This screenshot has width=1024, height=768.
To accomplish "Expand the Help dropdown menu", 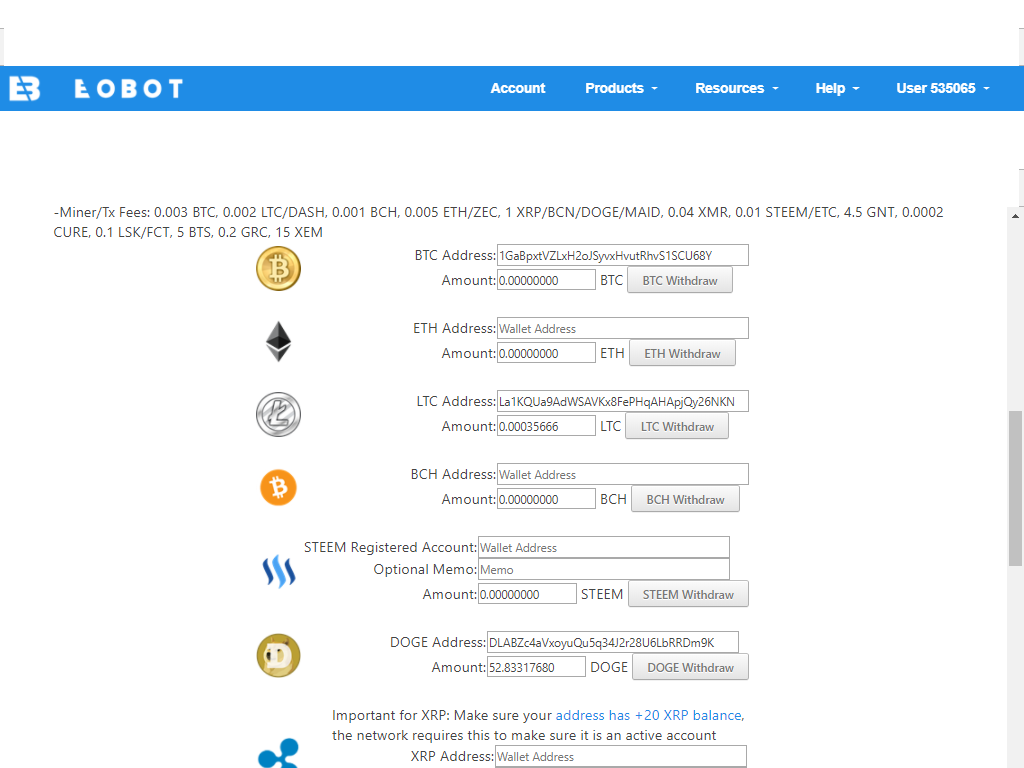I will click(x=837, y=88).
